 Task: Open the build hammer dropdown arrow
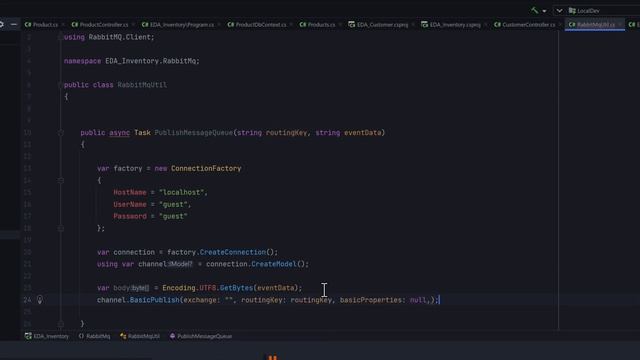pos(544,11)
